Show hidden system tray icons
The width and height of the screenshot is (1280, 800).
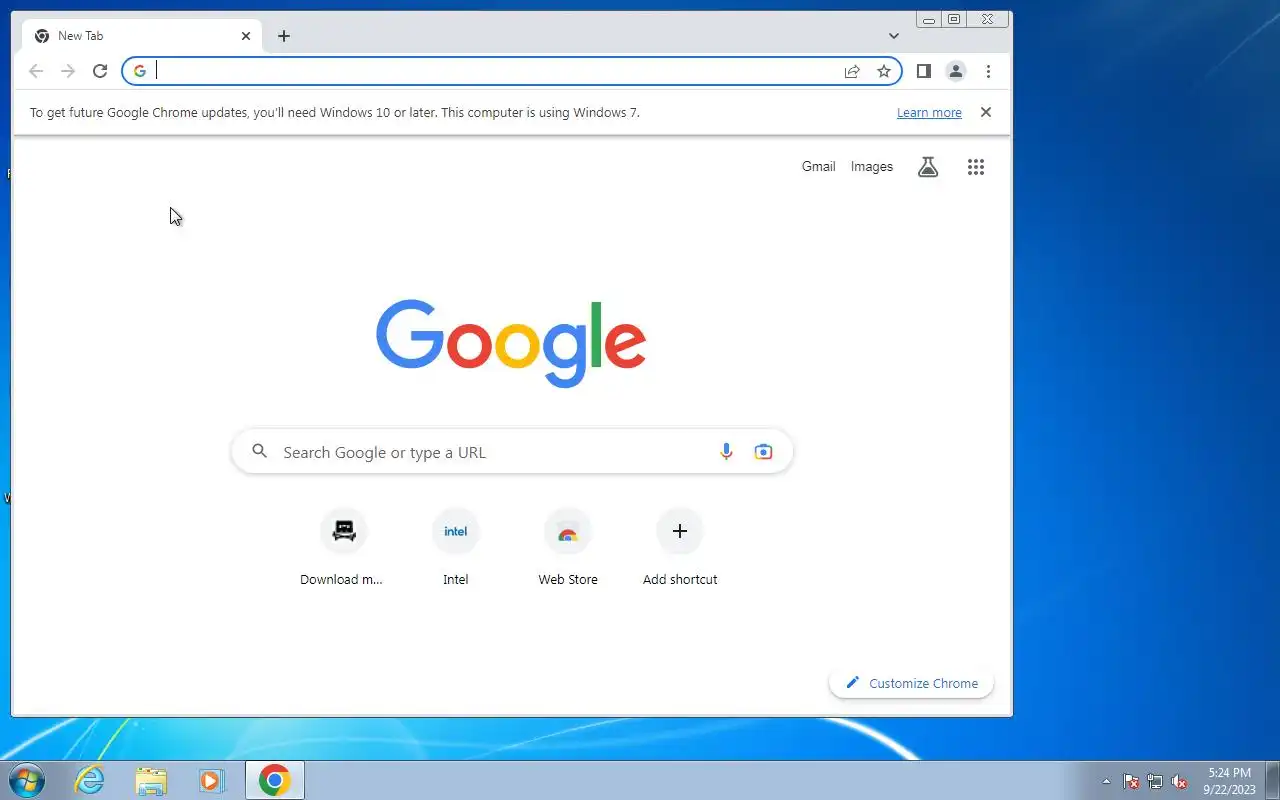point(1106,781)
